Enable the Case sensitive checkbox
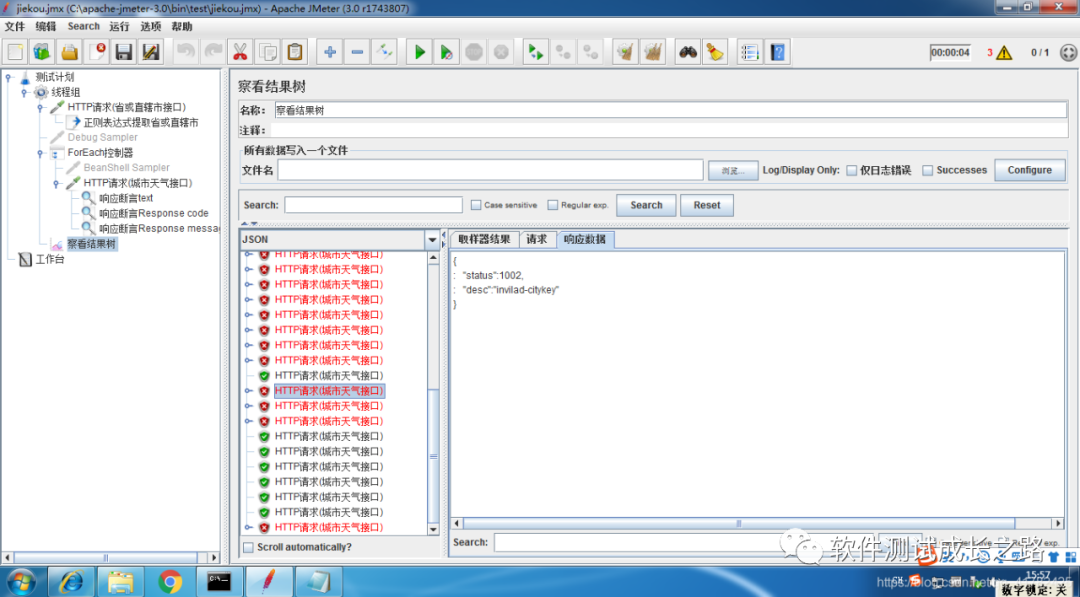The image size is (1080, 597). pos(476,205)
